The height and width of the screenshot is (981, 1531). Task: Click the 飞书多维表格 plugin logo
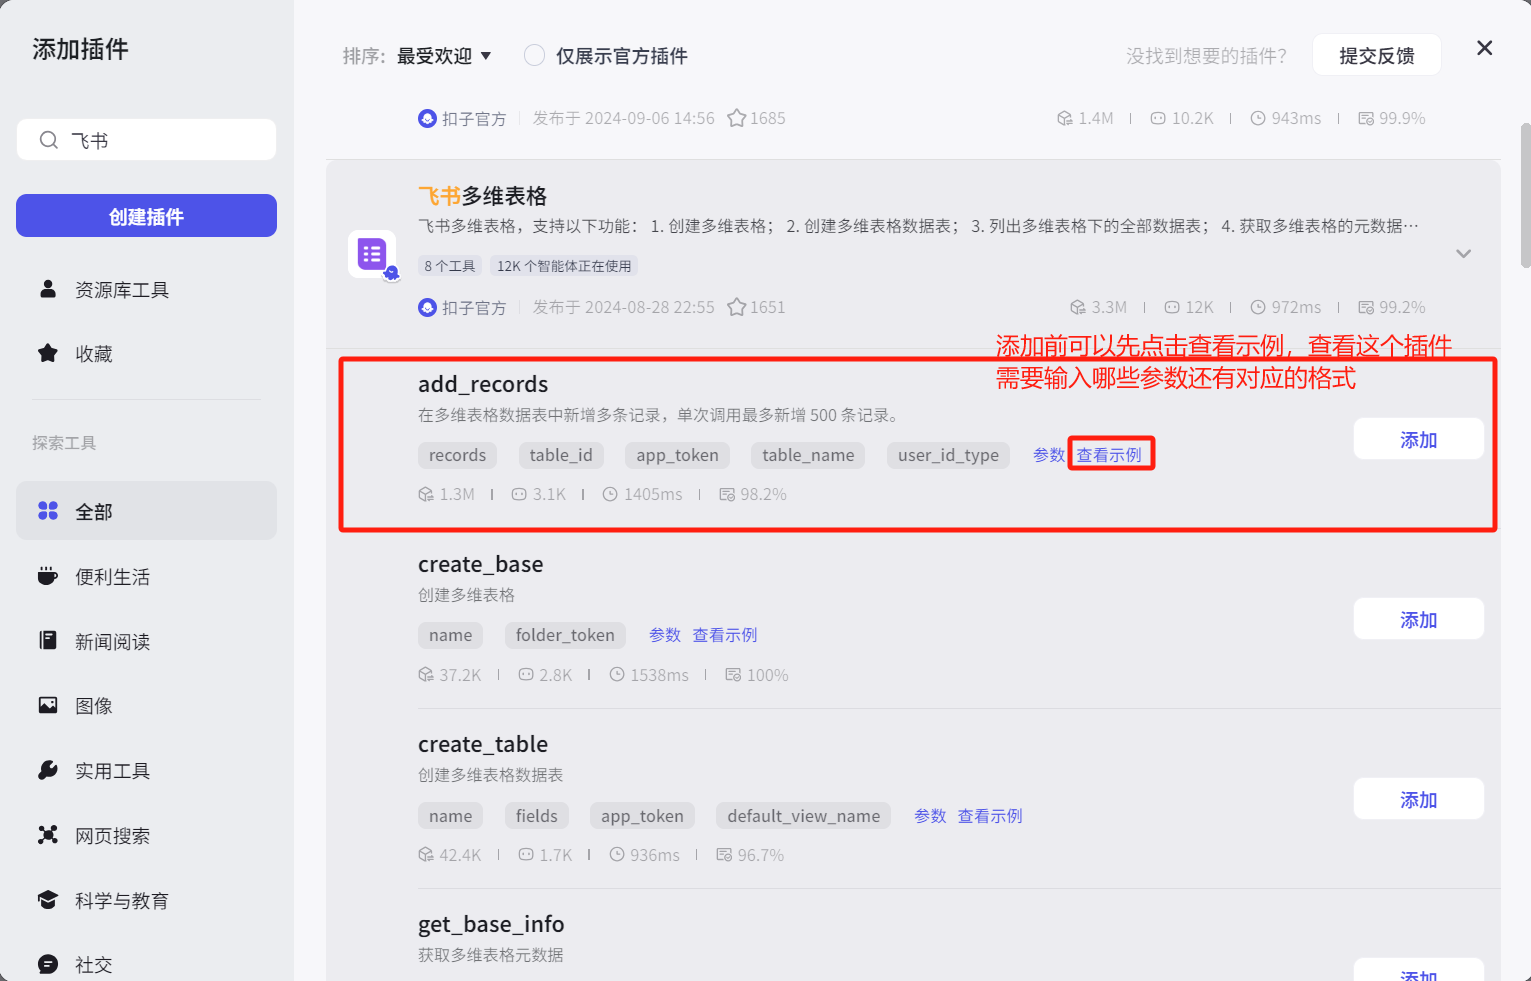[372, 254]
